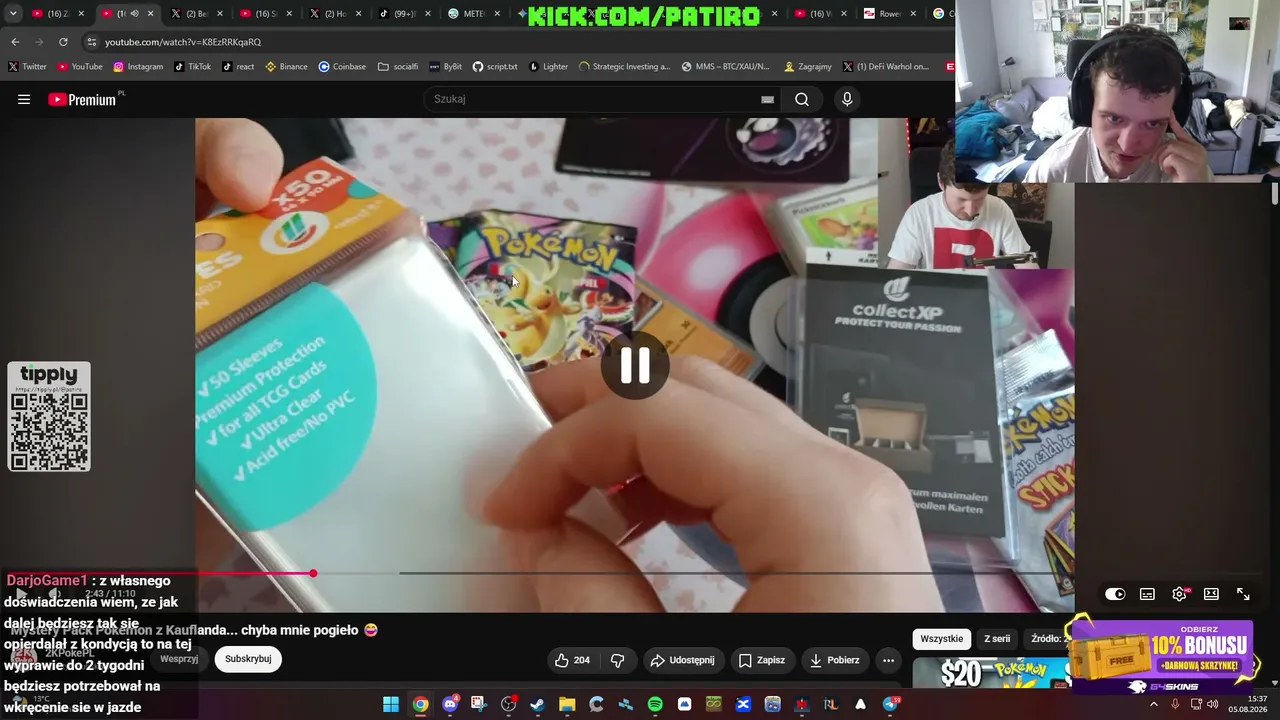Open the script.txt GitHub bookmark
Viewport: 1280px width, 720px height.
pyautogui.click(x=495, y=67)
